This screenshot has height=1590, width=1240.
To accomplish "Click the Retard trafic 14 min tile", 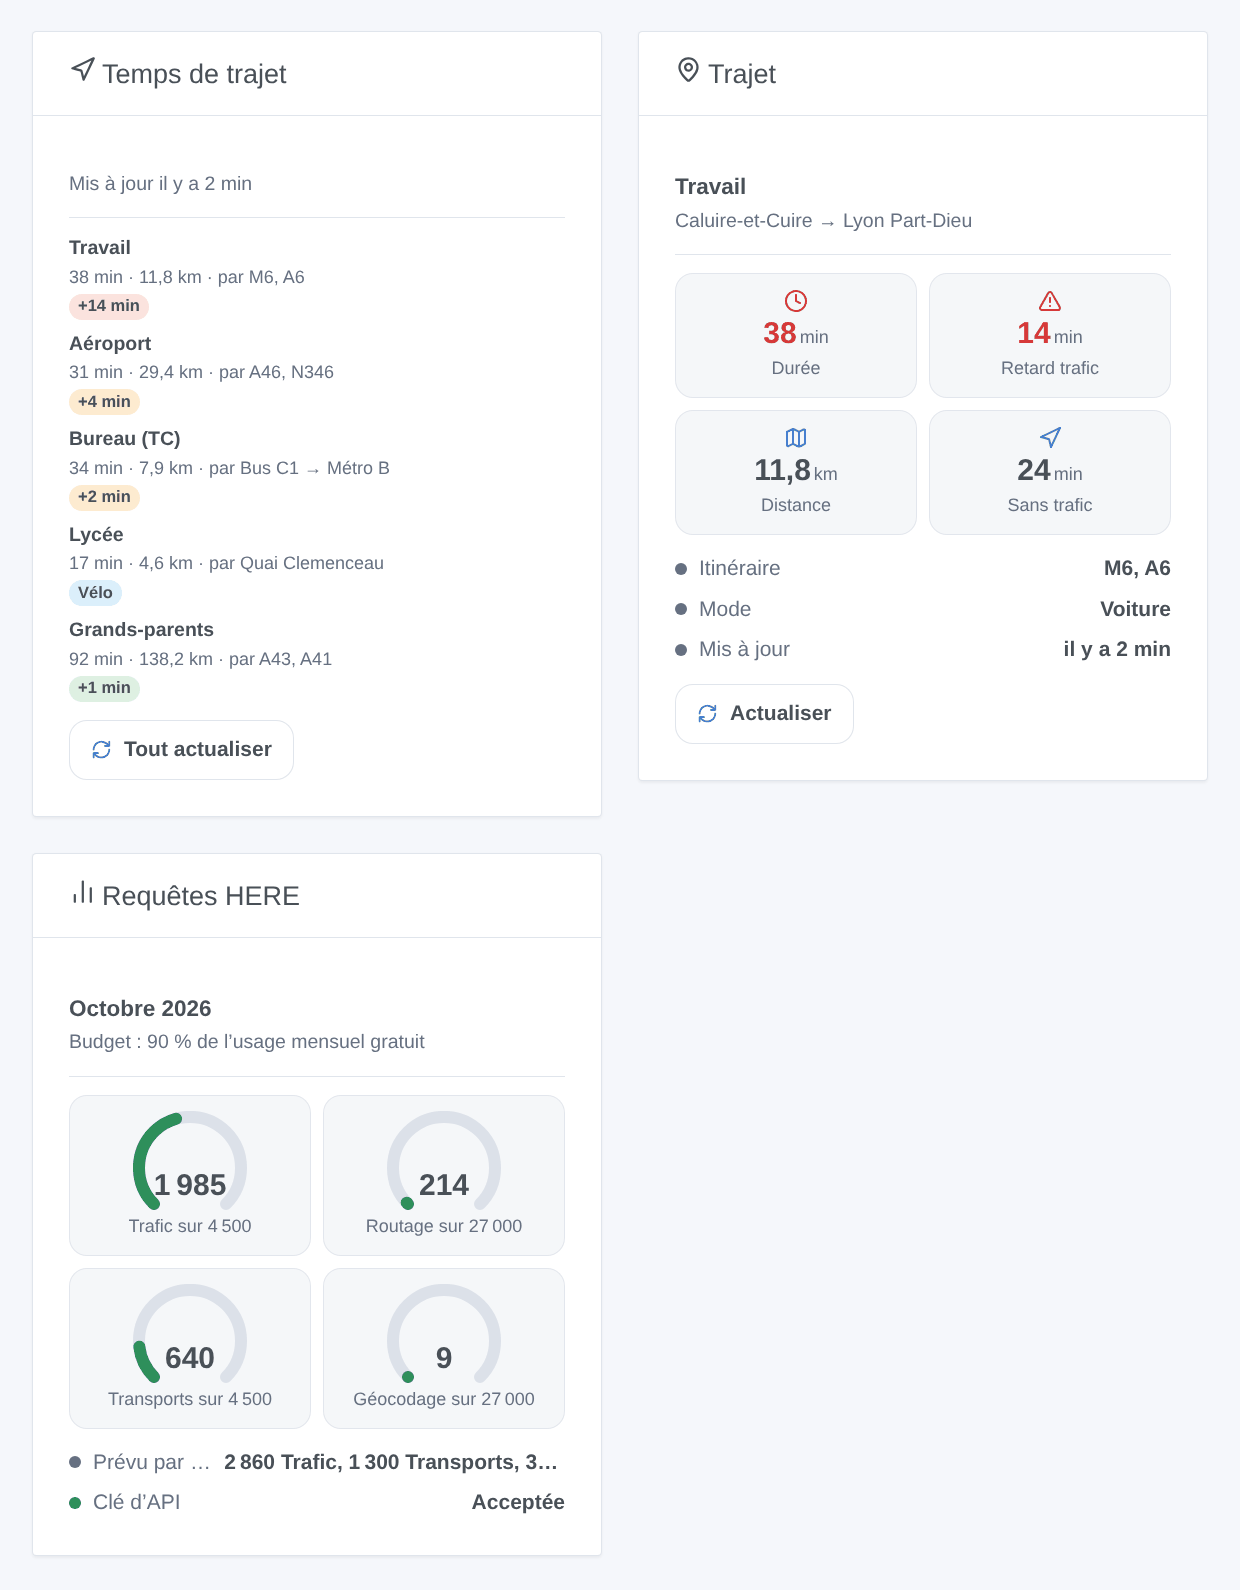I will (x=1050, y=335).
